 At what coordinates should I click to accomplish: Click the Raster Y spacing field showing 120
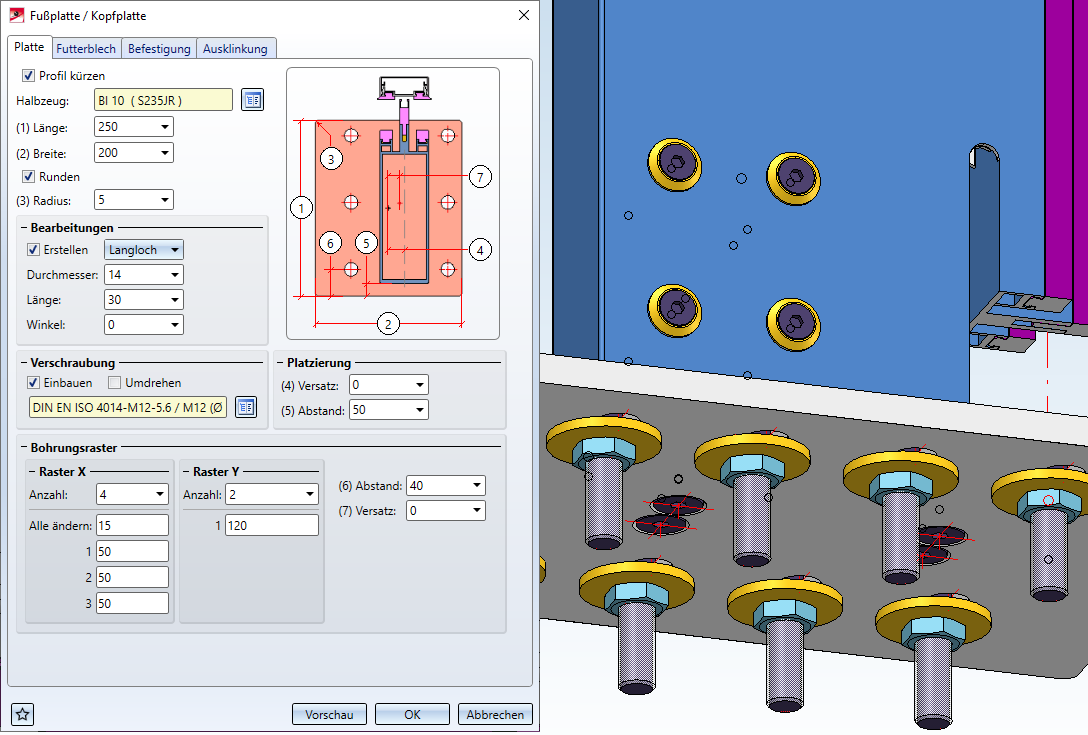click(x=271, y=525)
